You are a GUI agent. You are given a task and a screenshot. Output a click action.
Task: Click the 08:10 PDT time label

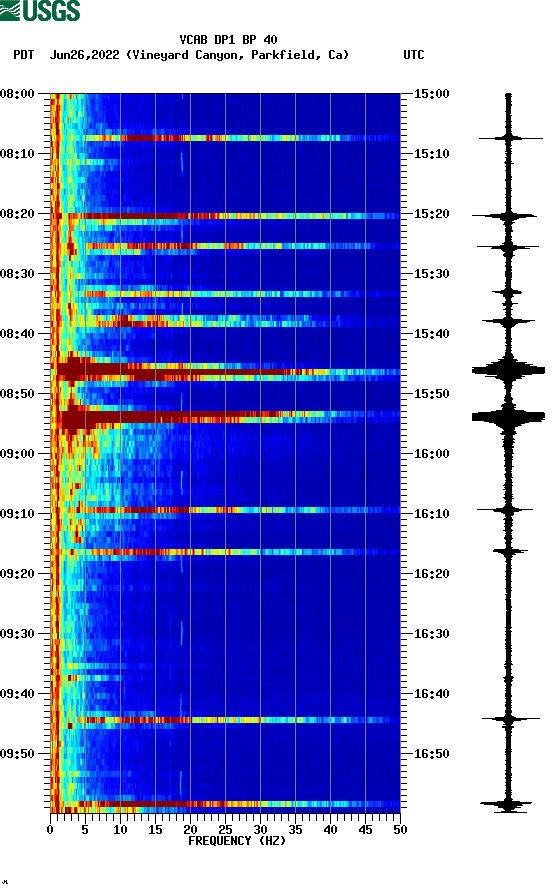[x=18, y=154]
